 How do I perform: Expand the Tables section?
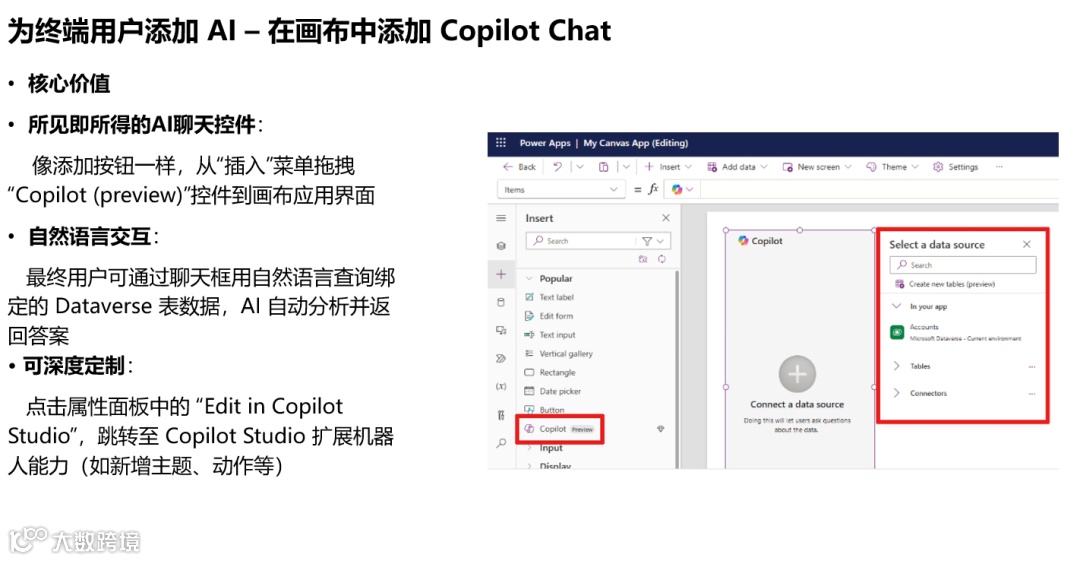point(896,366)
